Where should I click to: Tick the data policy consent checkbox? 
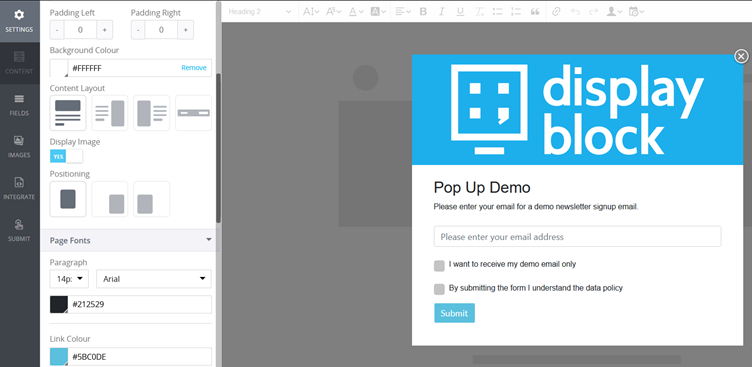(x=439, y=289)
